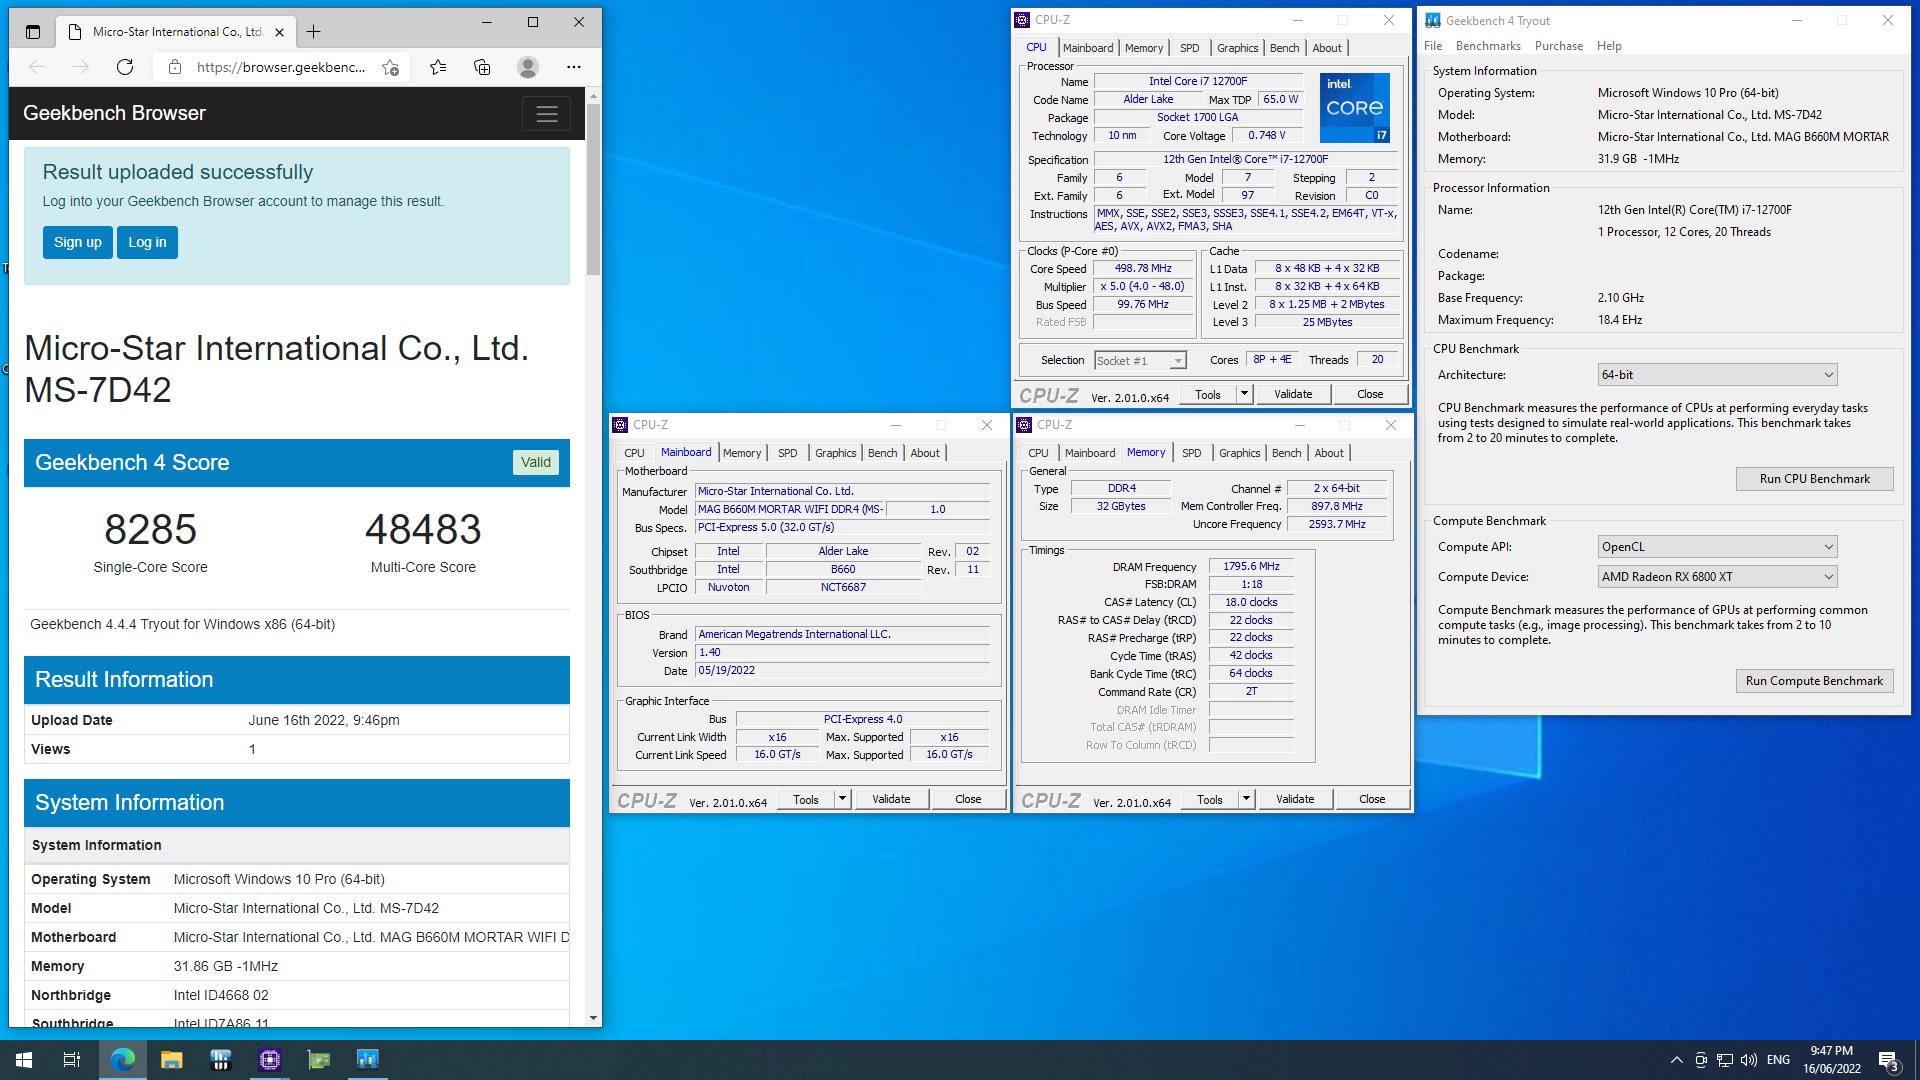Click the CPU-Z taskbar icon
Image resolution: width=1920 pixels, height=1080 pixels.
pyautogui.click(x=270, y=1060)
